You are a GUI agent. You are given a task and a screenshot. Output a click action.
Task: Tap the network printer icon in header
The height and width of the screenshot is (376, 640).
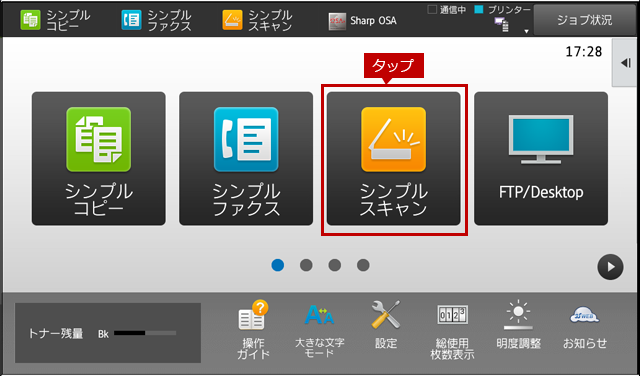tap(502, 25)
